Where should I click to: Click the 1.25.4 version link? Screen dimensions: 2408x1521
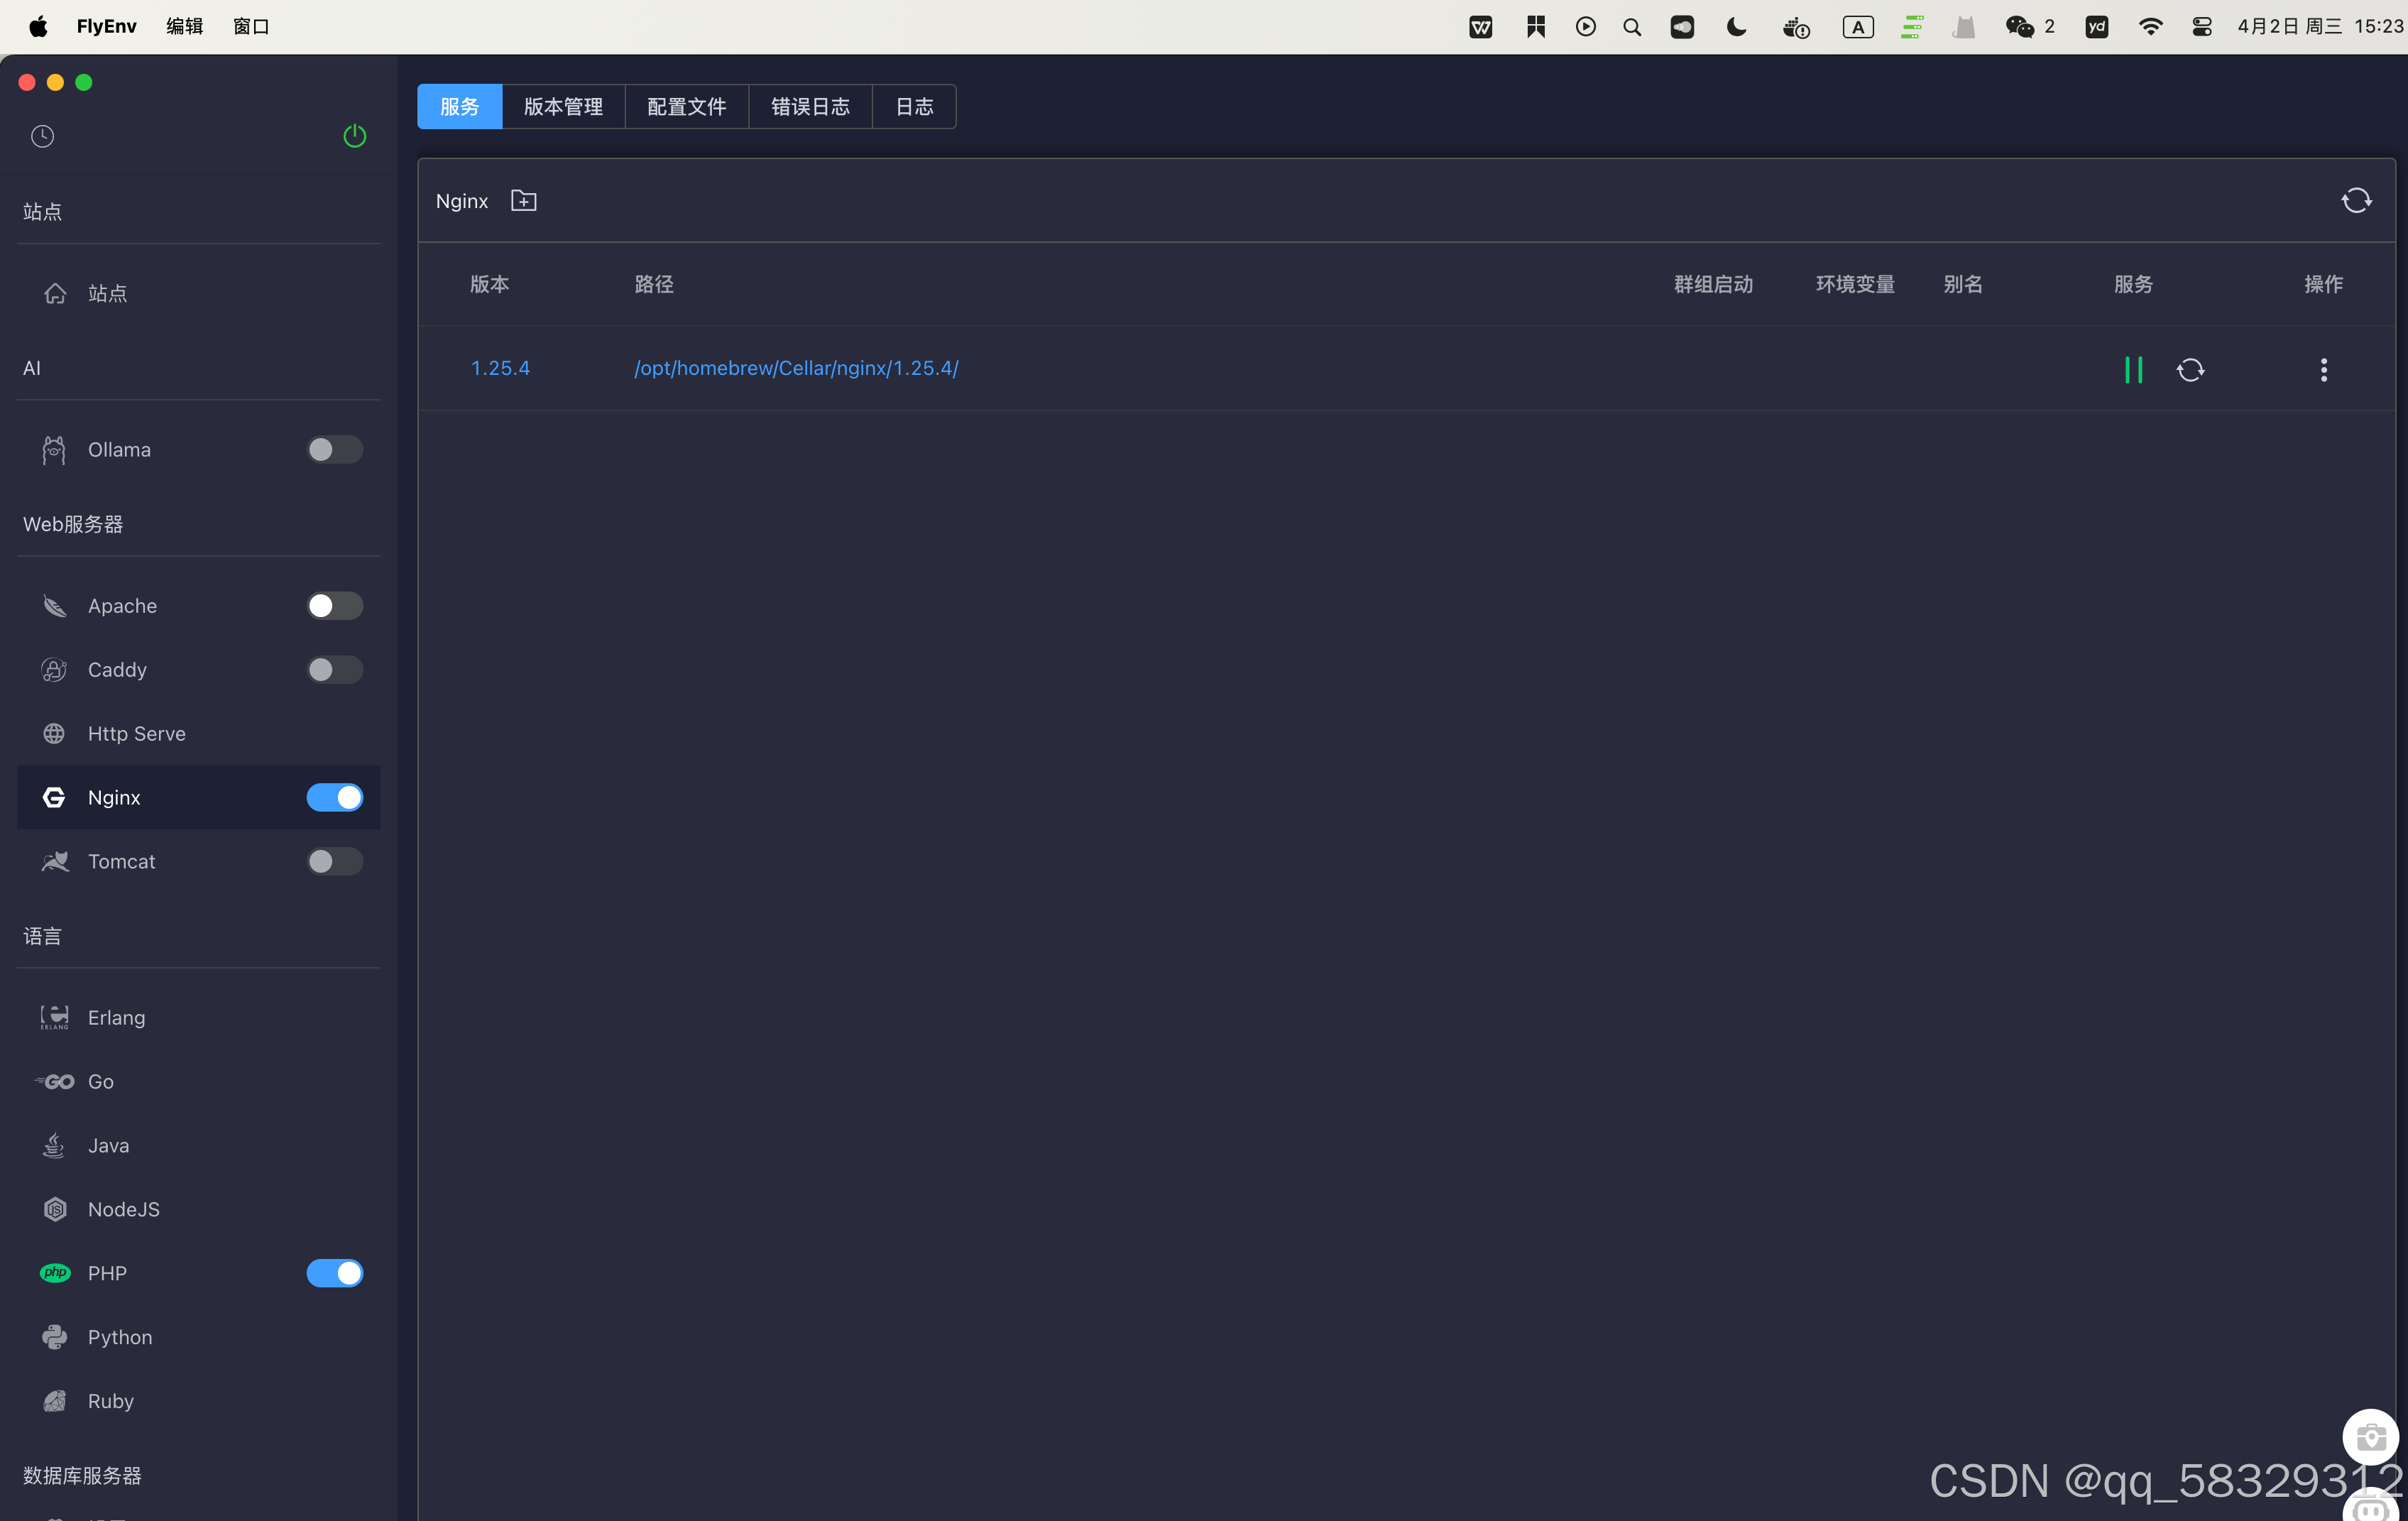500,368
